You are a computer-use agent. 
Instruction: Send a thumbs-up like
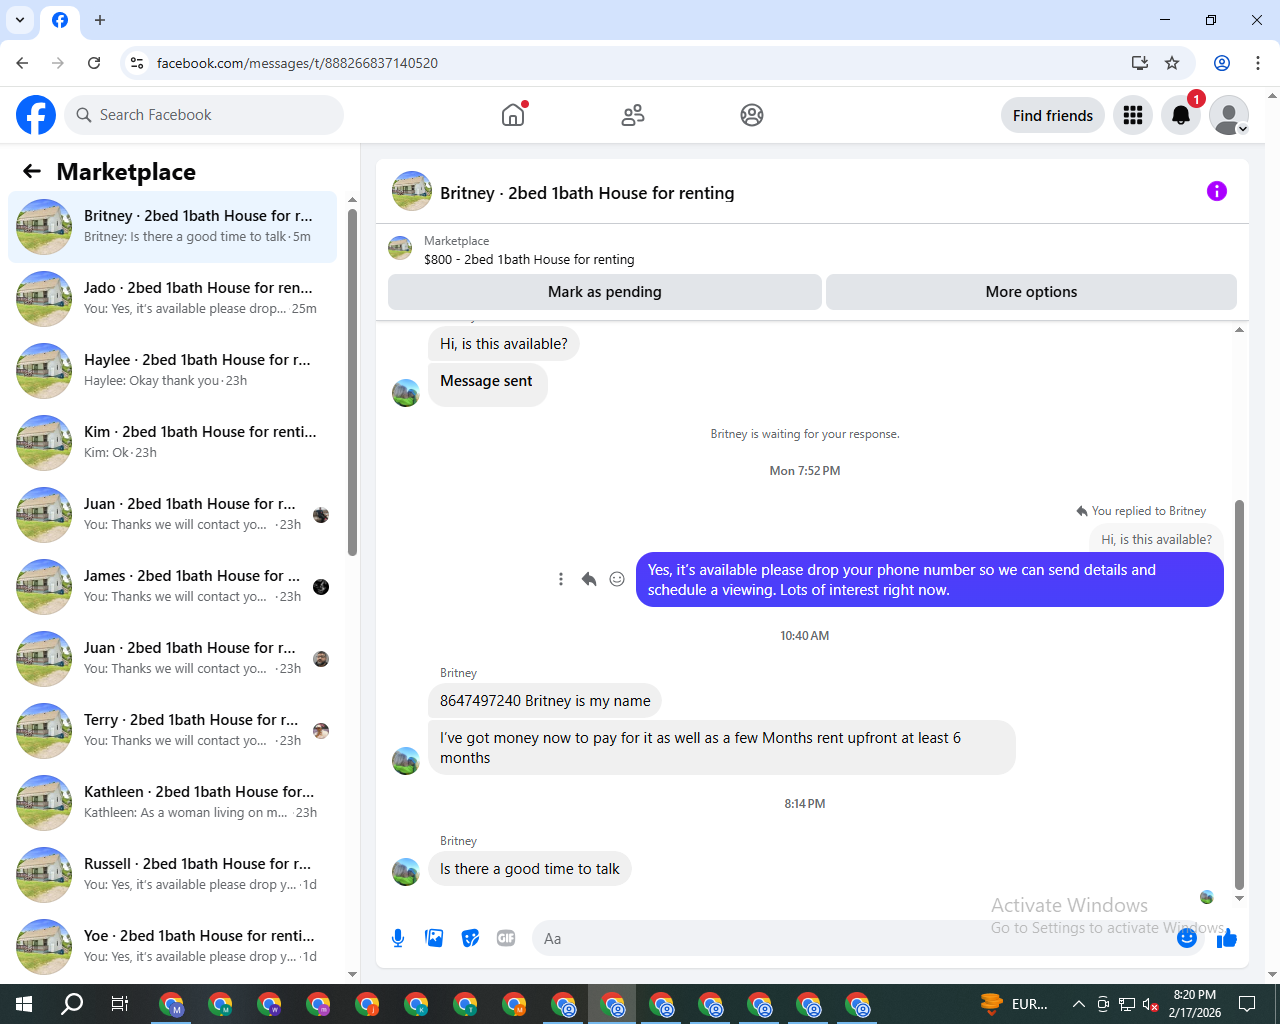tap(1227, 938)
